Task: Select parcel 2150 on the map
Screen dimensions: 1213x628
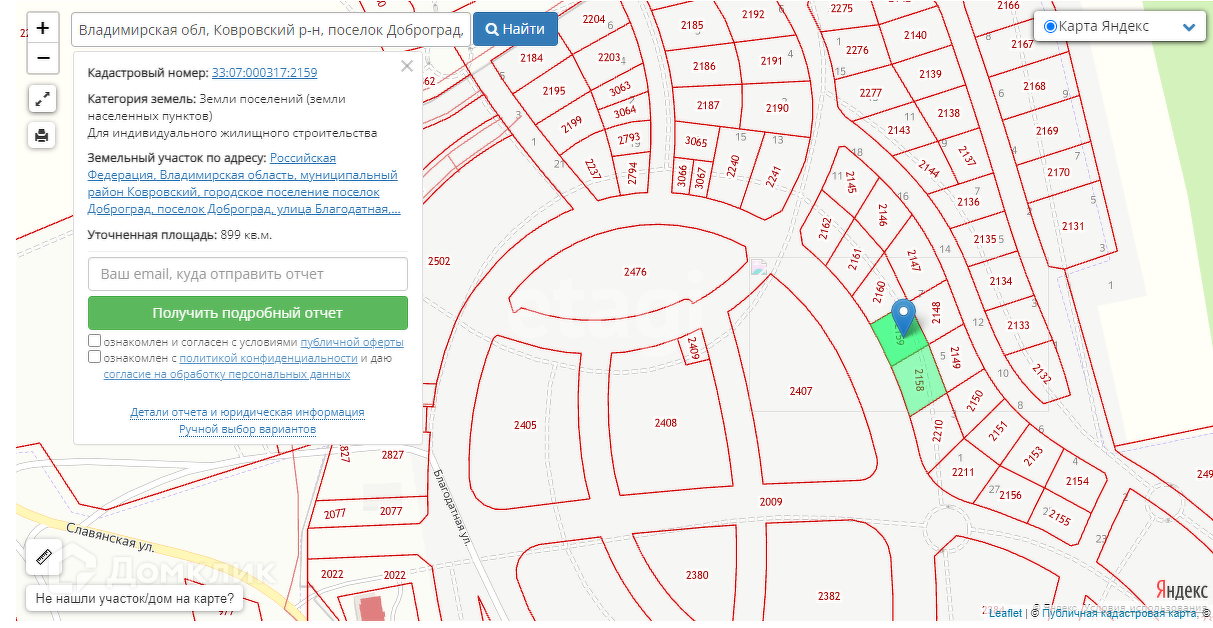Action: 975,400
